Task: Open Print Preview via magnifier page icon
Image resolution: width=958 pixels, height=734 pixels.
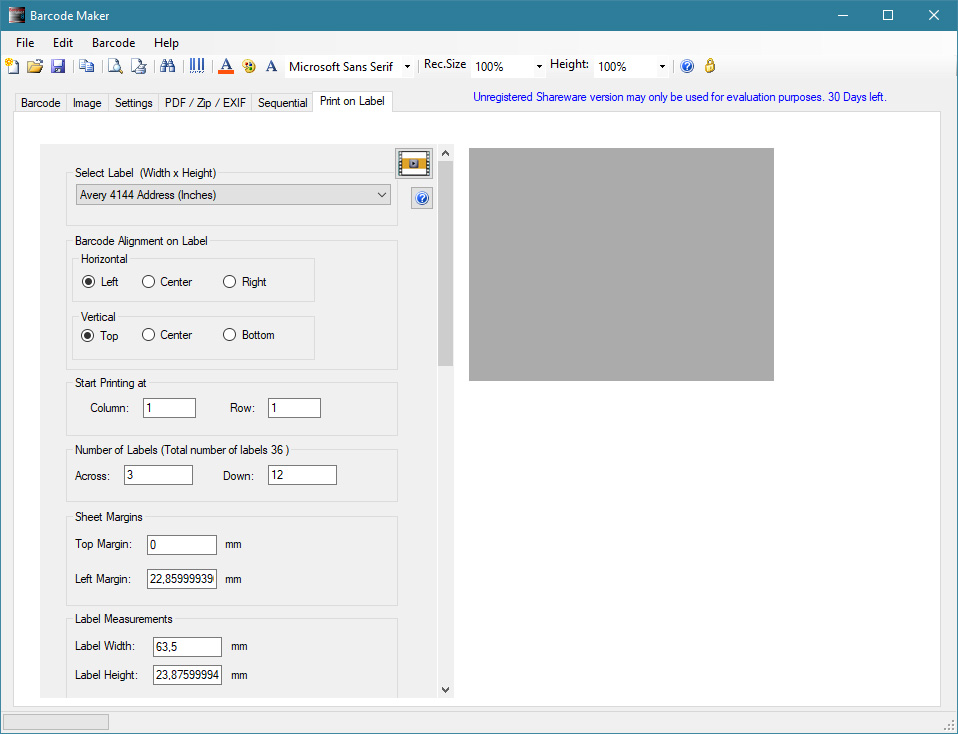Action: point(115,66)
